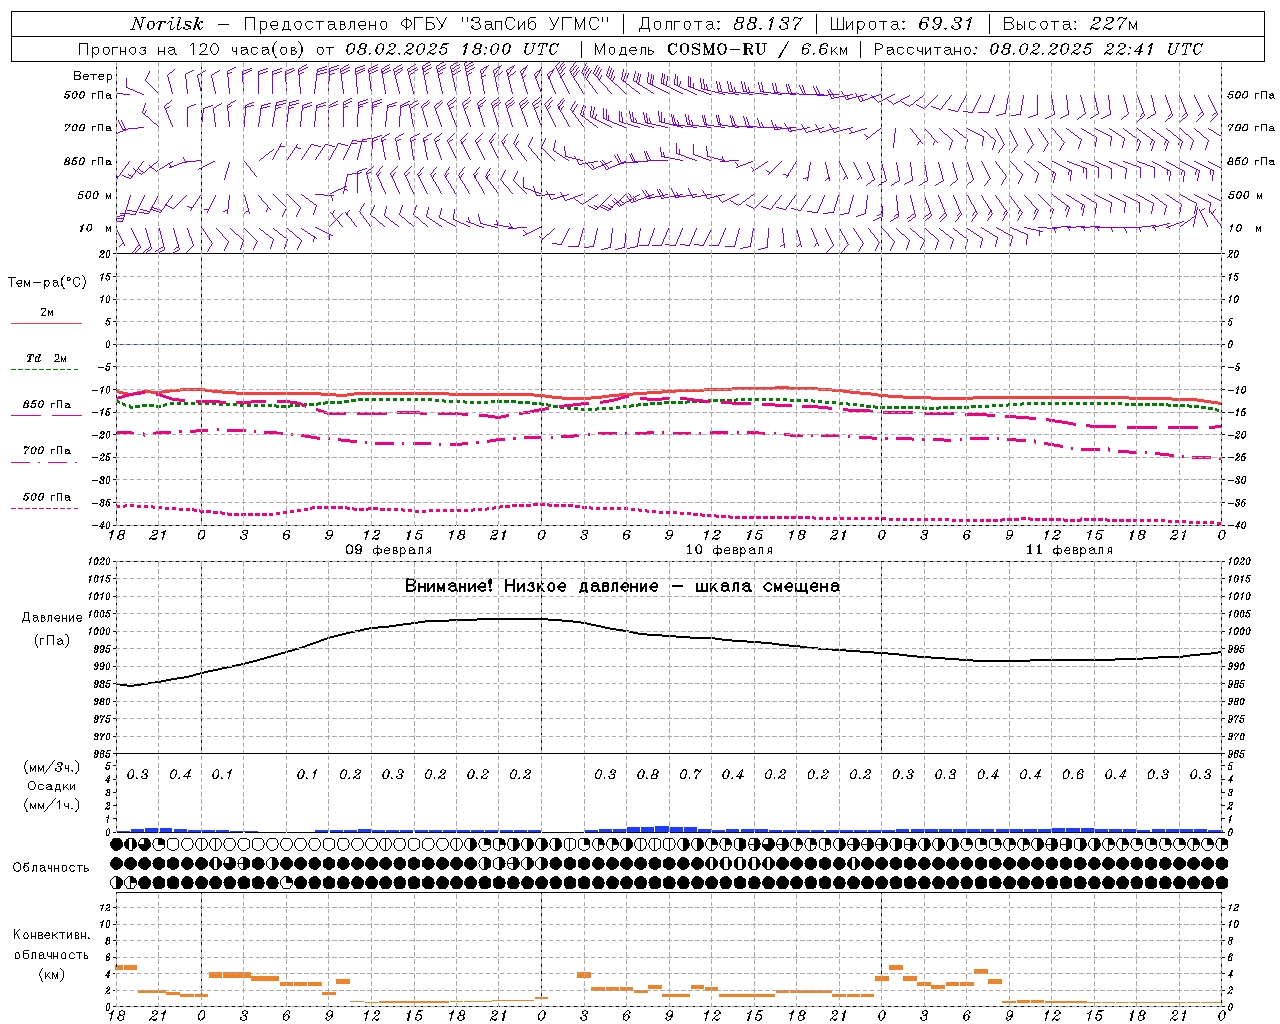Click the 500 м wind level label on left
The image size is (1280, 1024).
pos(94,195)
